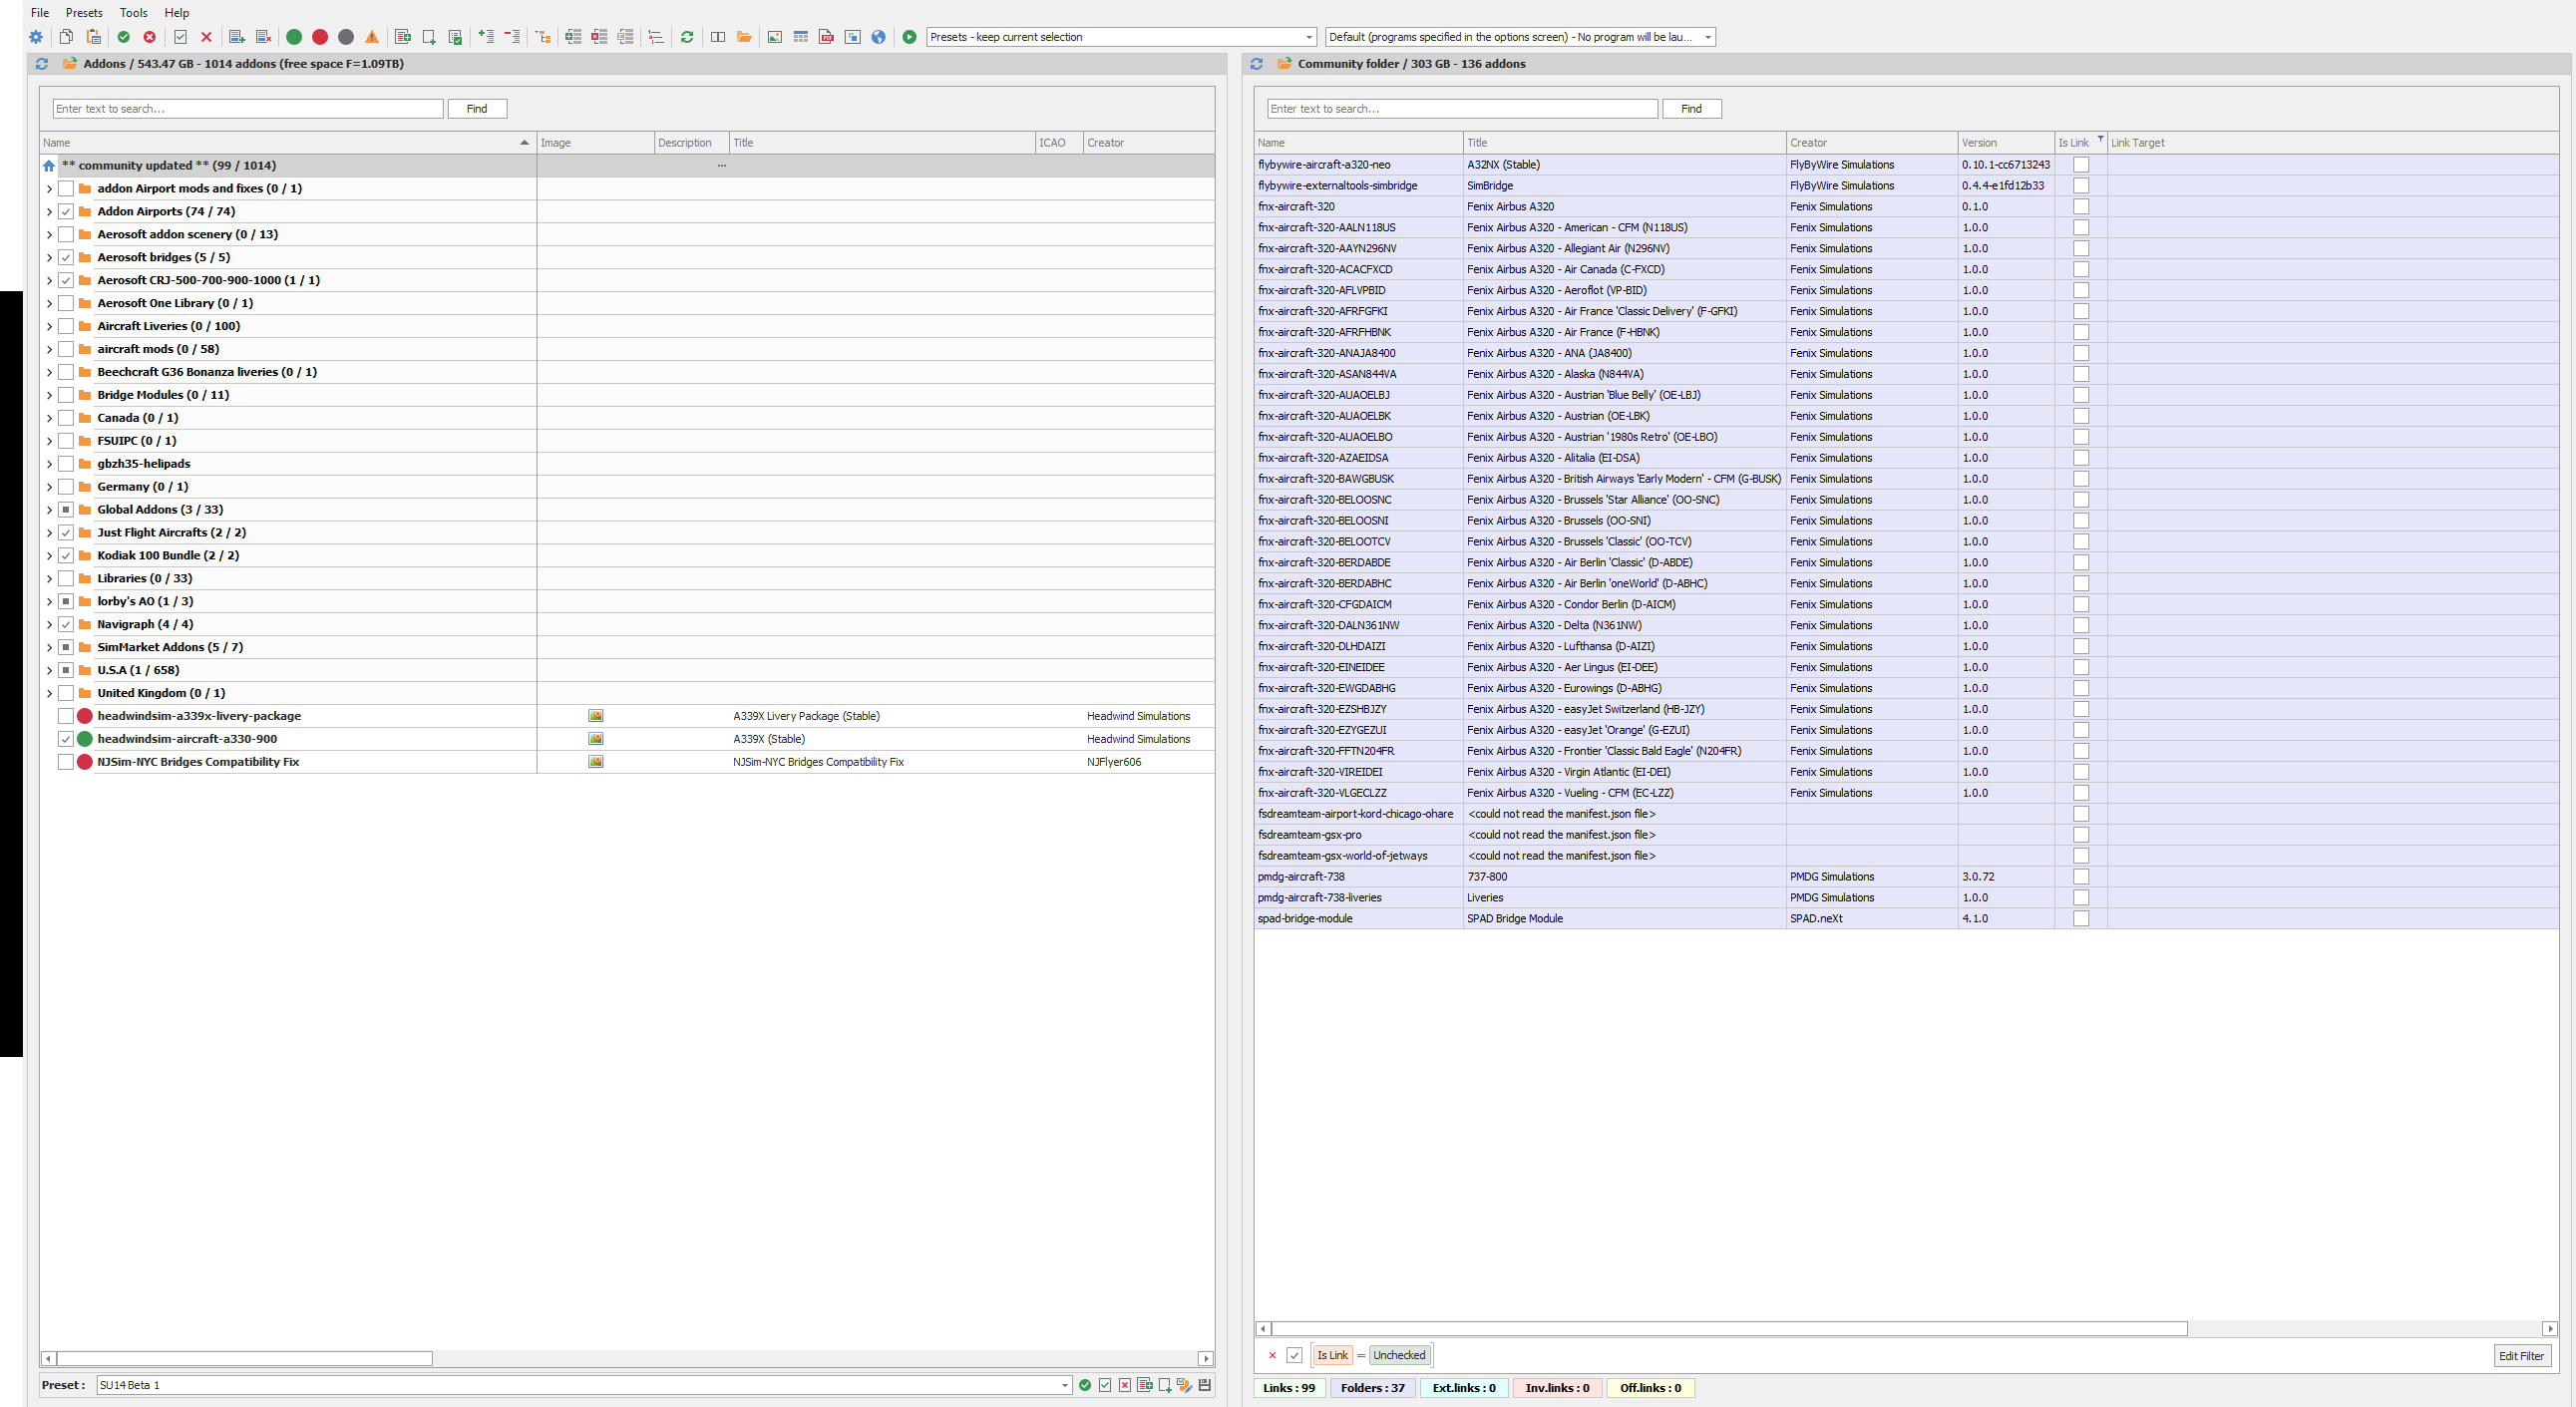Open the Presets menu
The width and height of the screenshot is (2576, 1407).
point(84,12)
